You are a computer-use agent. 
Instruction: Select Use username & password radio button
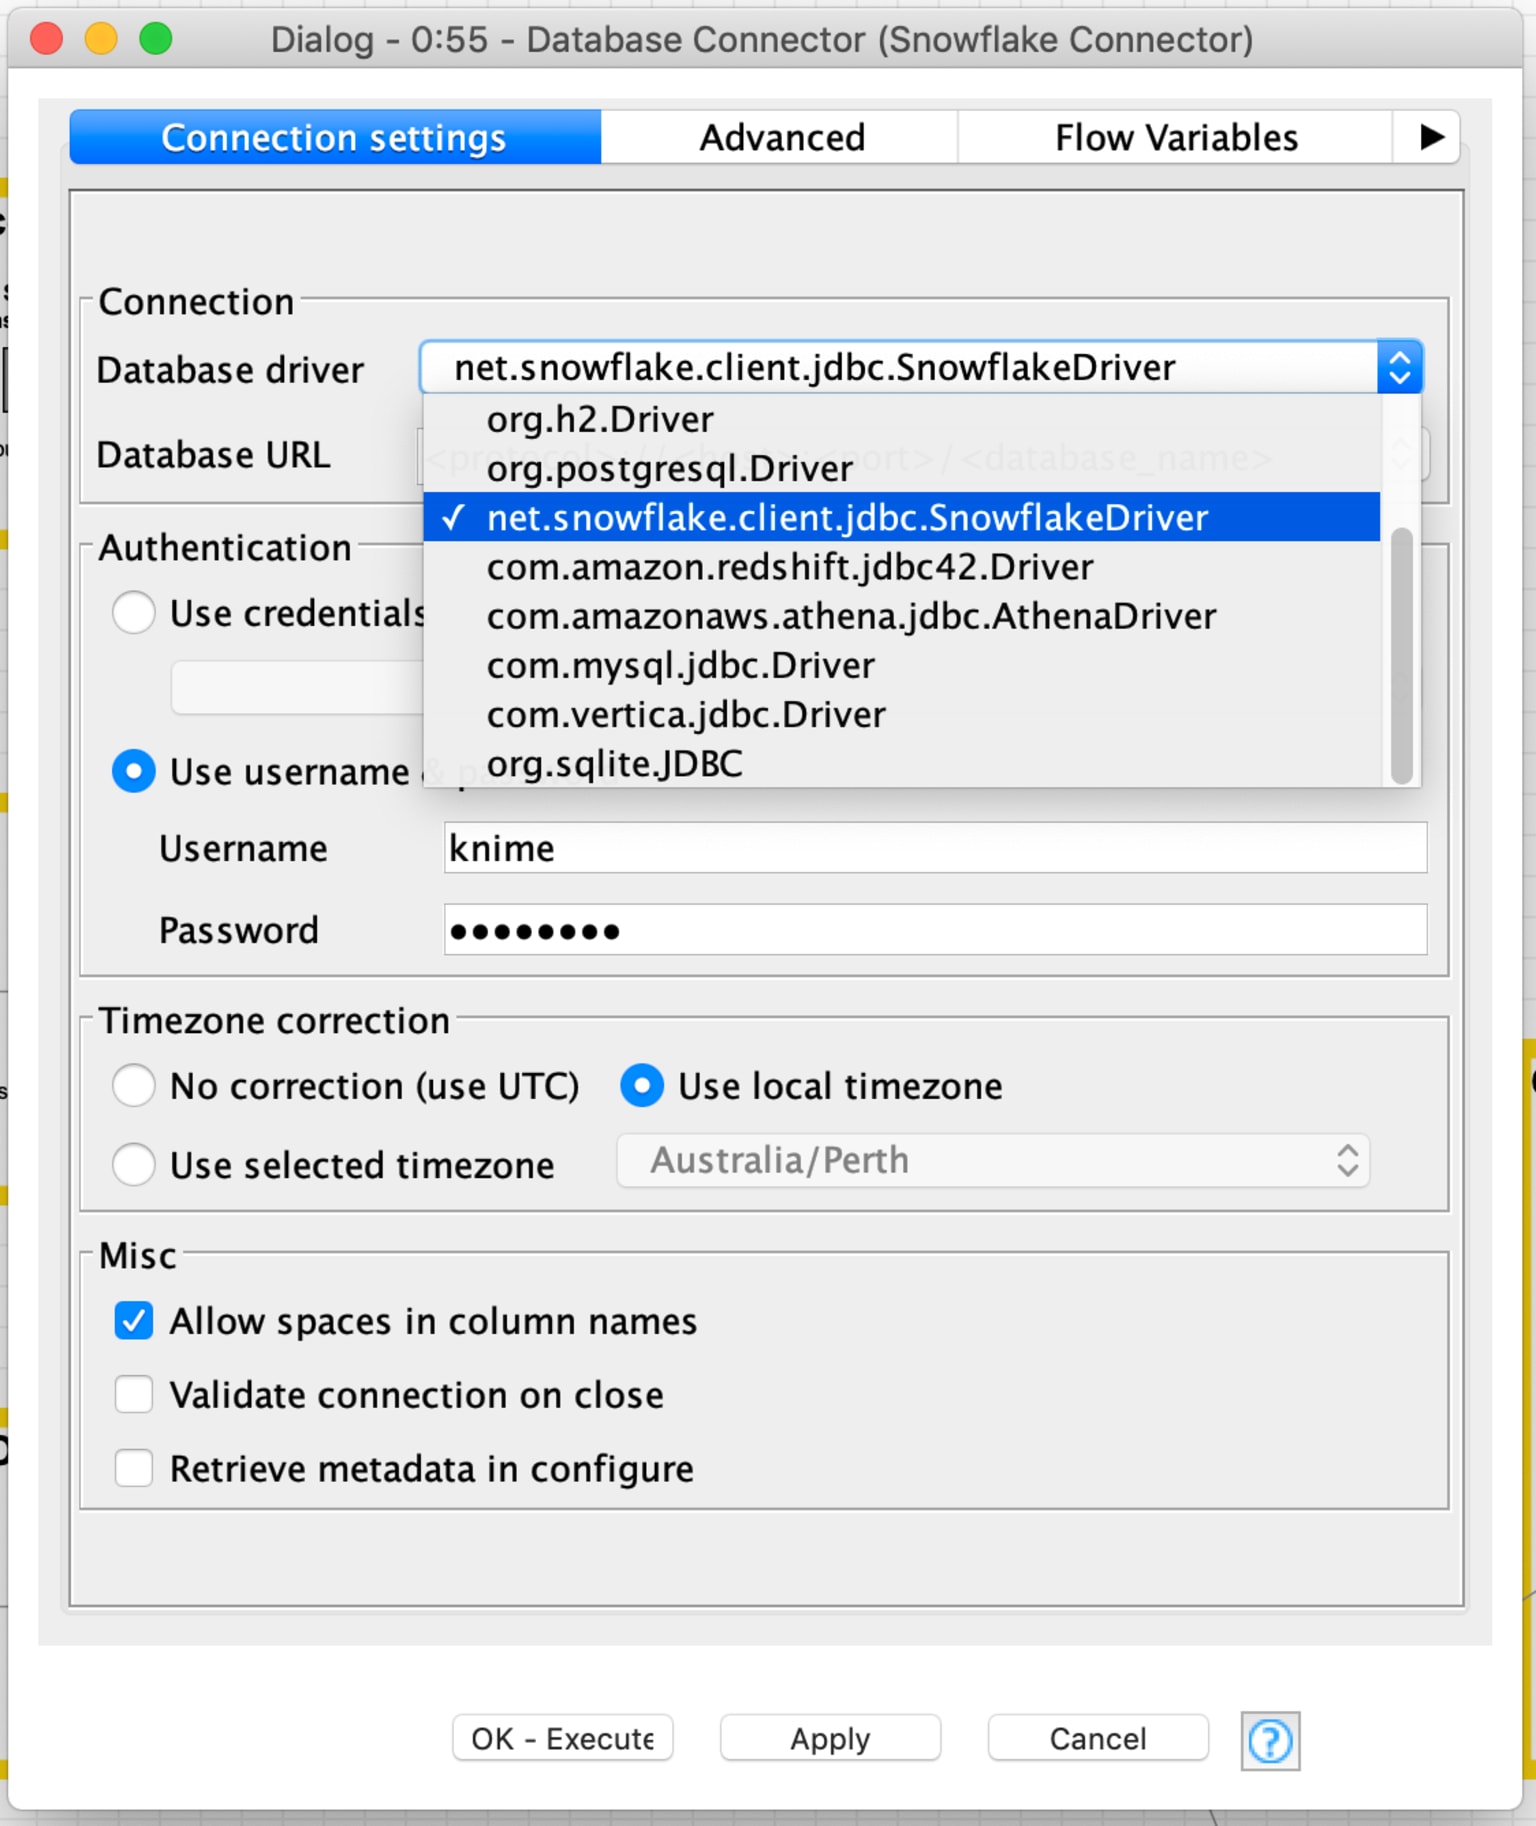coord(134,771)
